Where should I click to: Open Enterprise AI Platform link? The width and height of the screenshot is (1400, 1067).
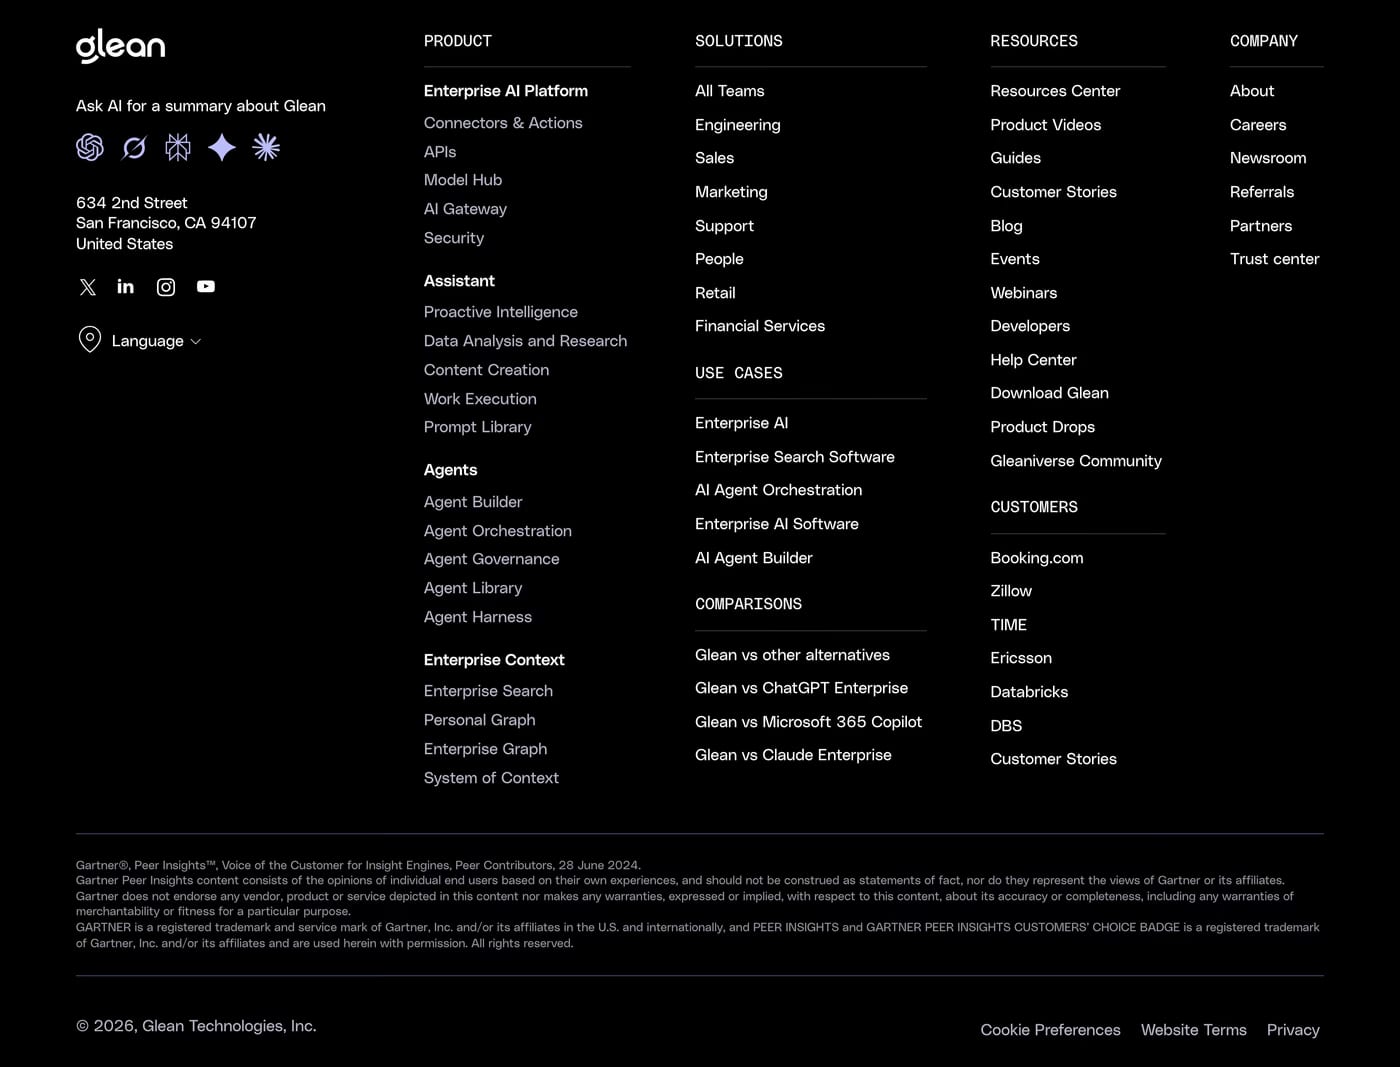pyautogui.click(x=506, y=91)
